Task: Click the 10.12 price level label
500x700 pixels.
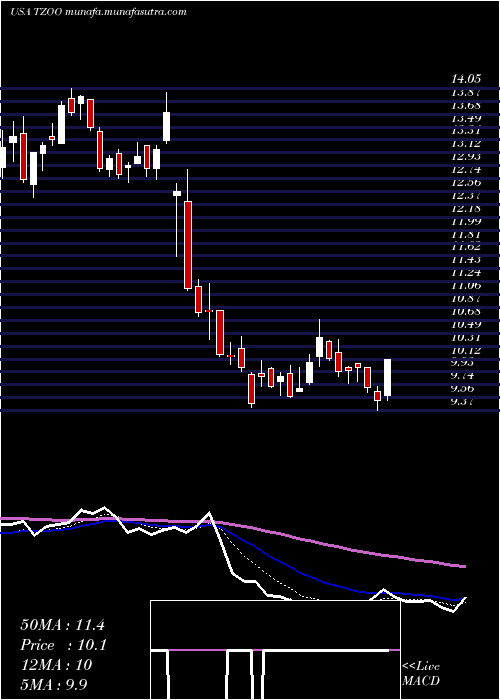Action: tap(466, 350)
